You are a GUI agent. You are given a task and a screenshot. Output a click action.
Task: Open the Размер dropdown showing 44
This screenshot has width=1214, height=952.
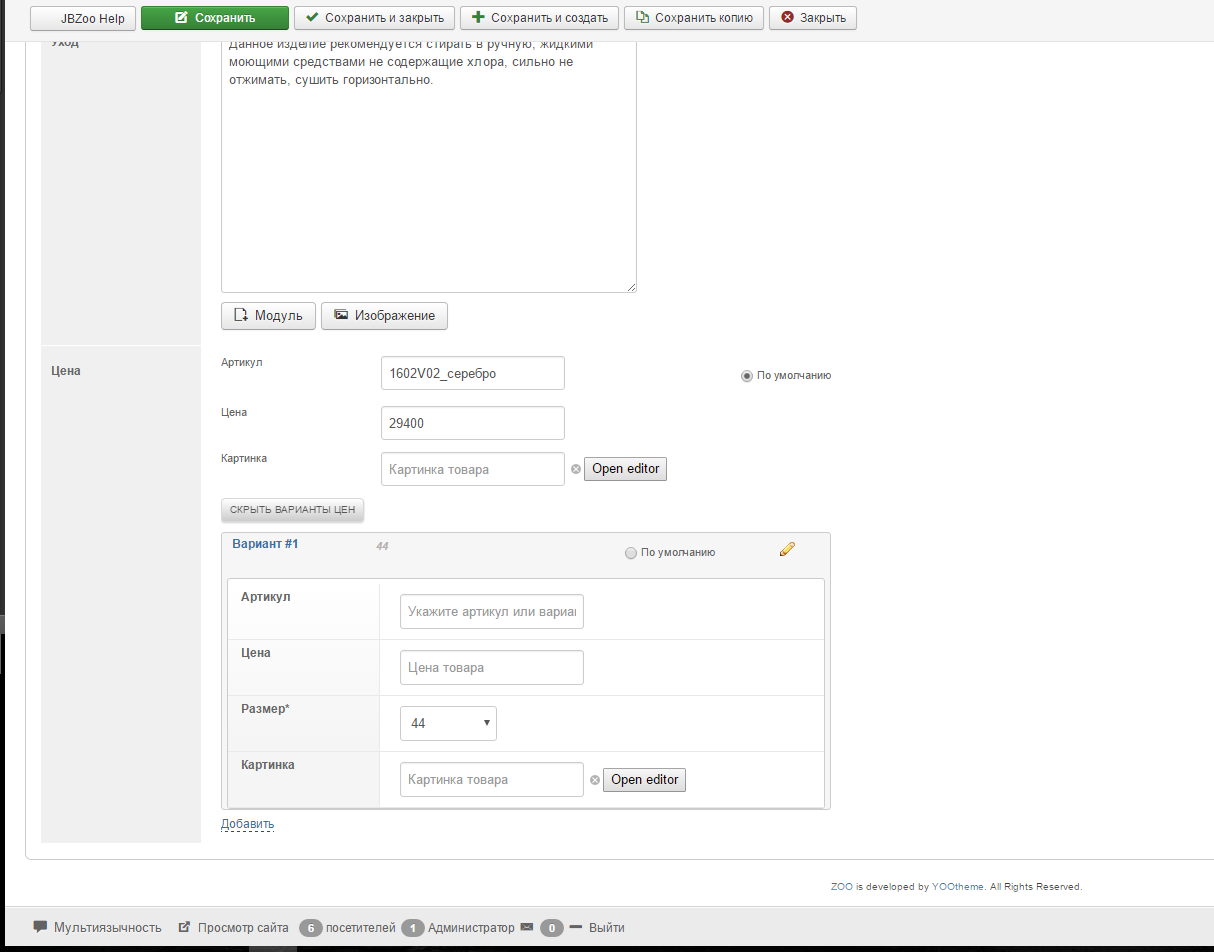point(448,723)
